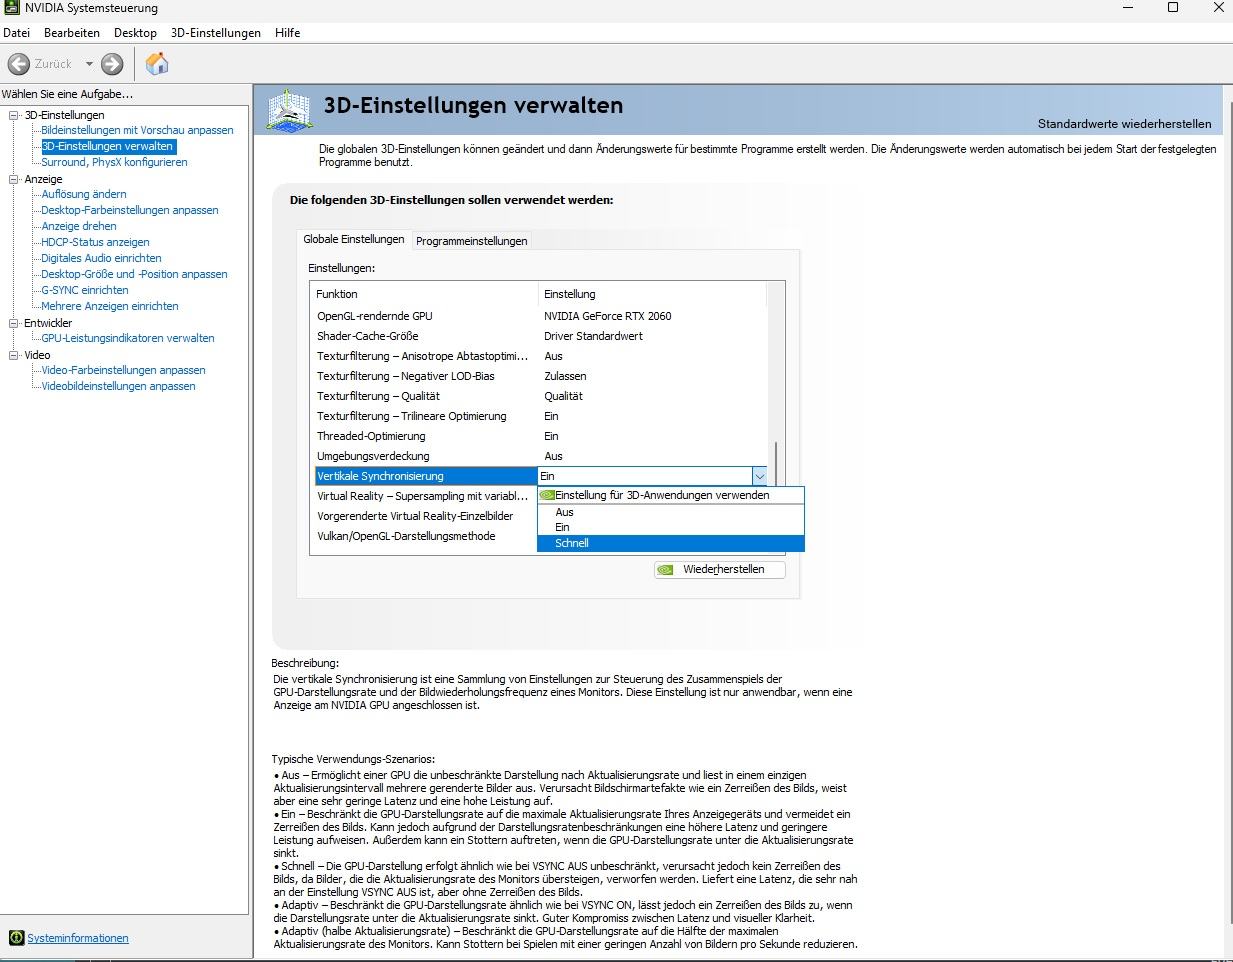
Task: Select Vulkan/OpenGL-Darstellungsmethode row
Action: coord(425,536)
